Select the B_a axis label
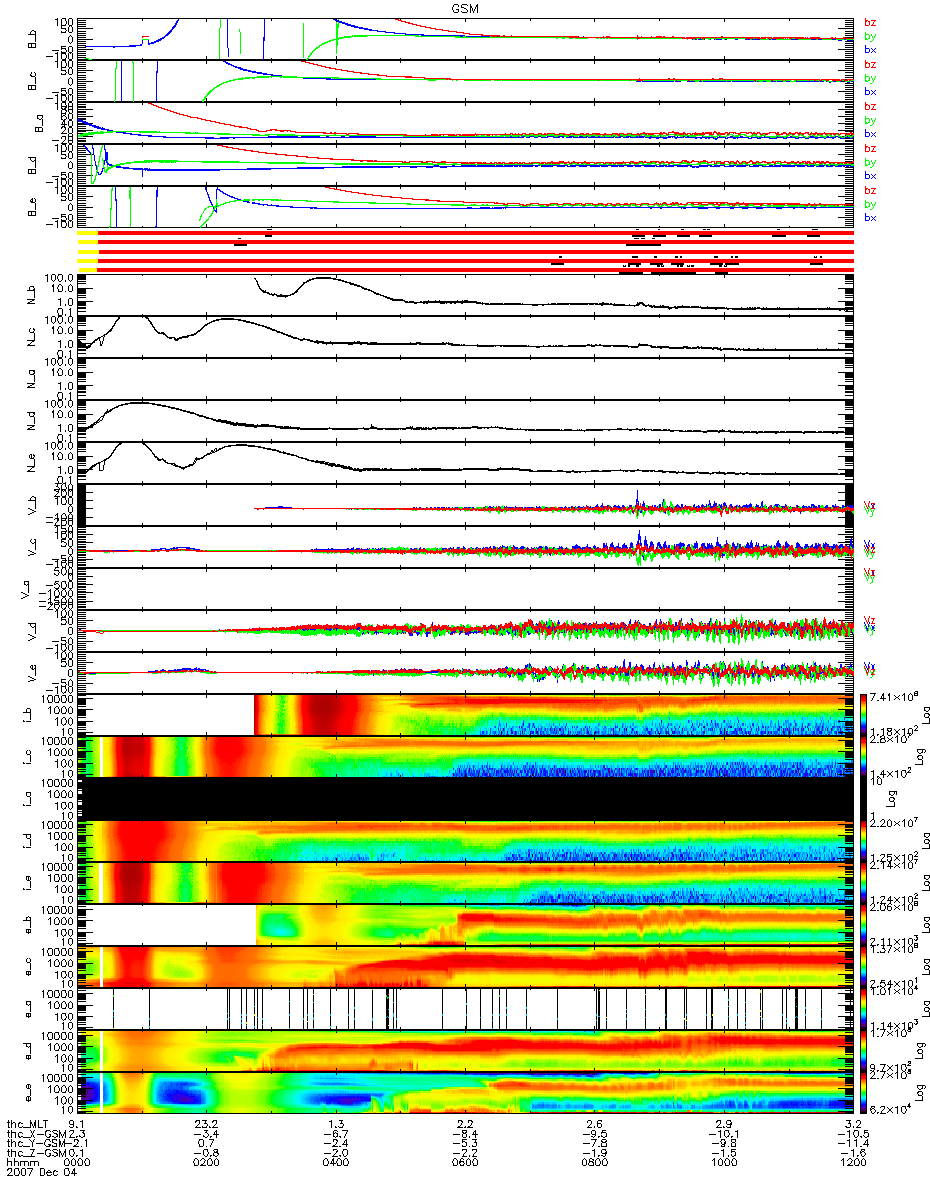 pyautogui.click(x=38, y=122)
